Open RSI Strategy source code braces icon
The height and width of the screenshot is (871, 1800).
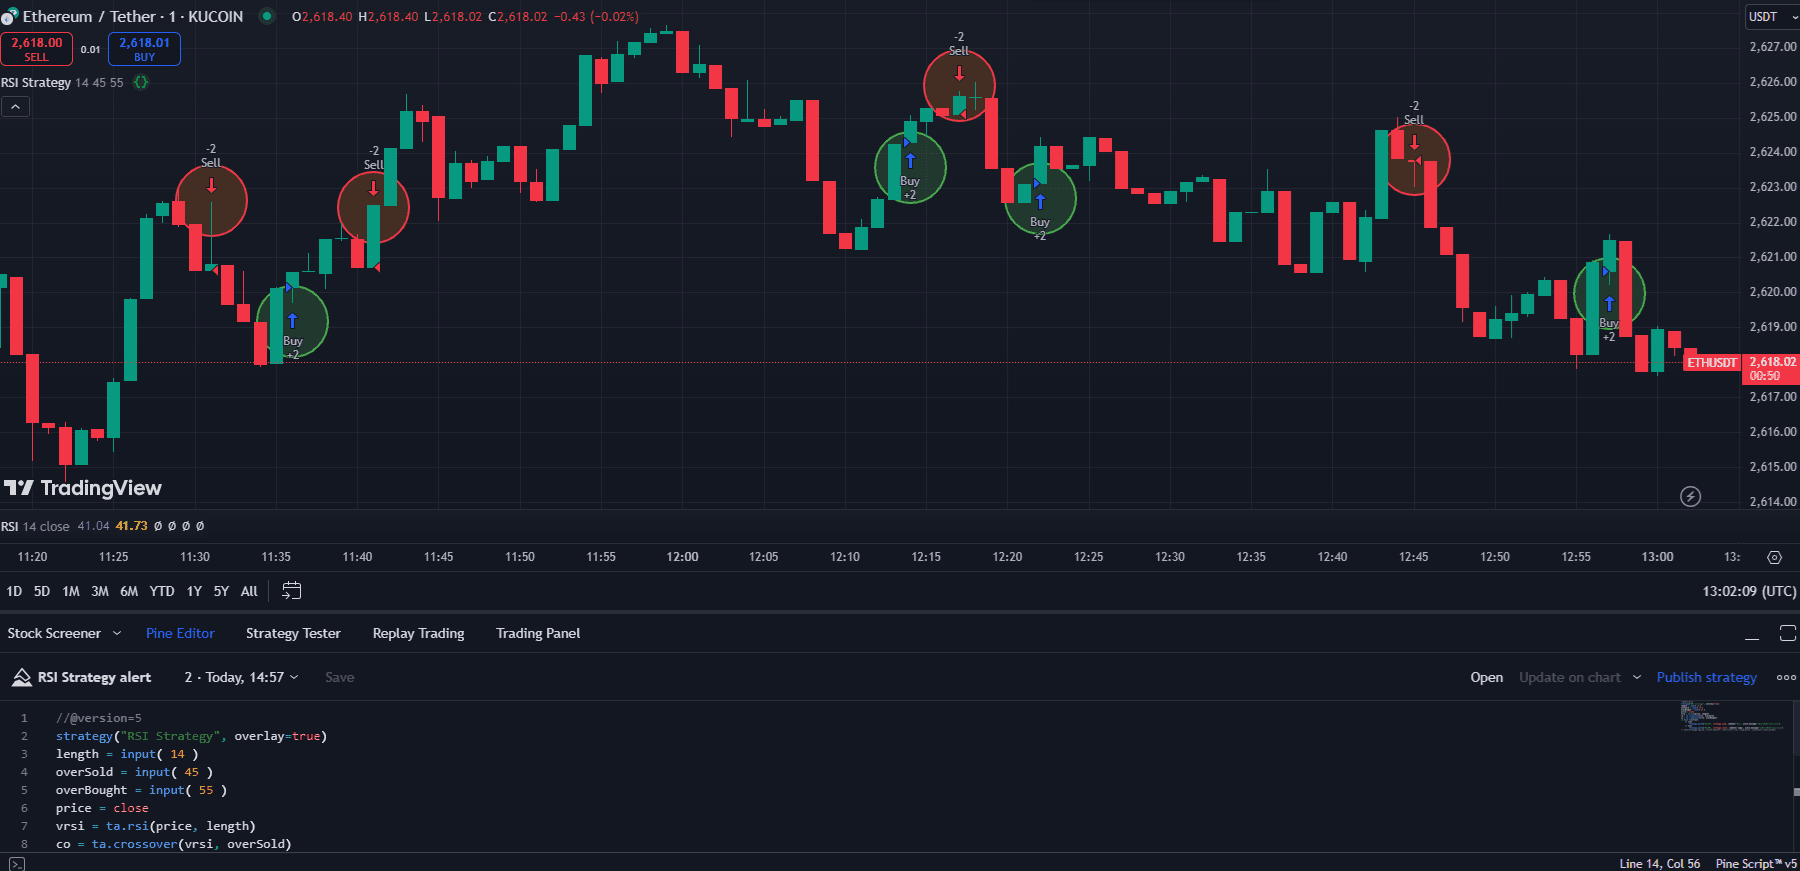(141, 83)
